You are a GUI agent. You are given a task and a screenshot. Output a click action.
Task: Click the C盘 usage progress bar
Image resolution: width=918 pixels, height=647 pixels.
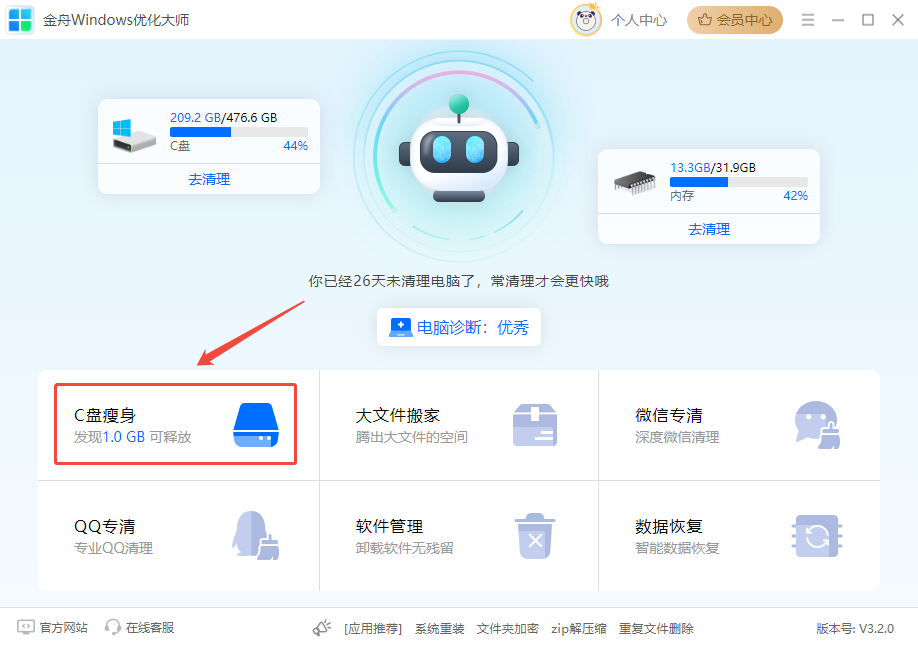239,132
